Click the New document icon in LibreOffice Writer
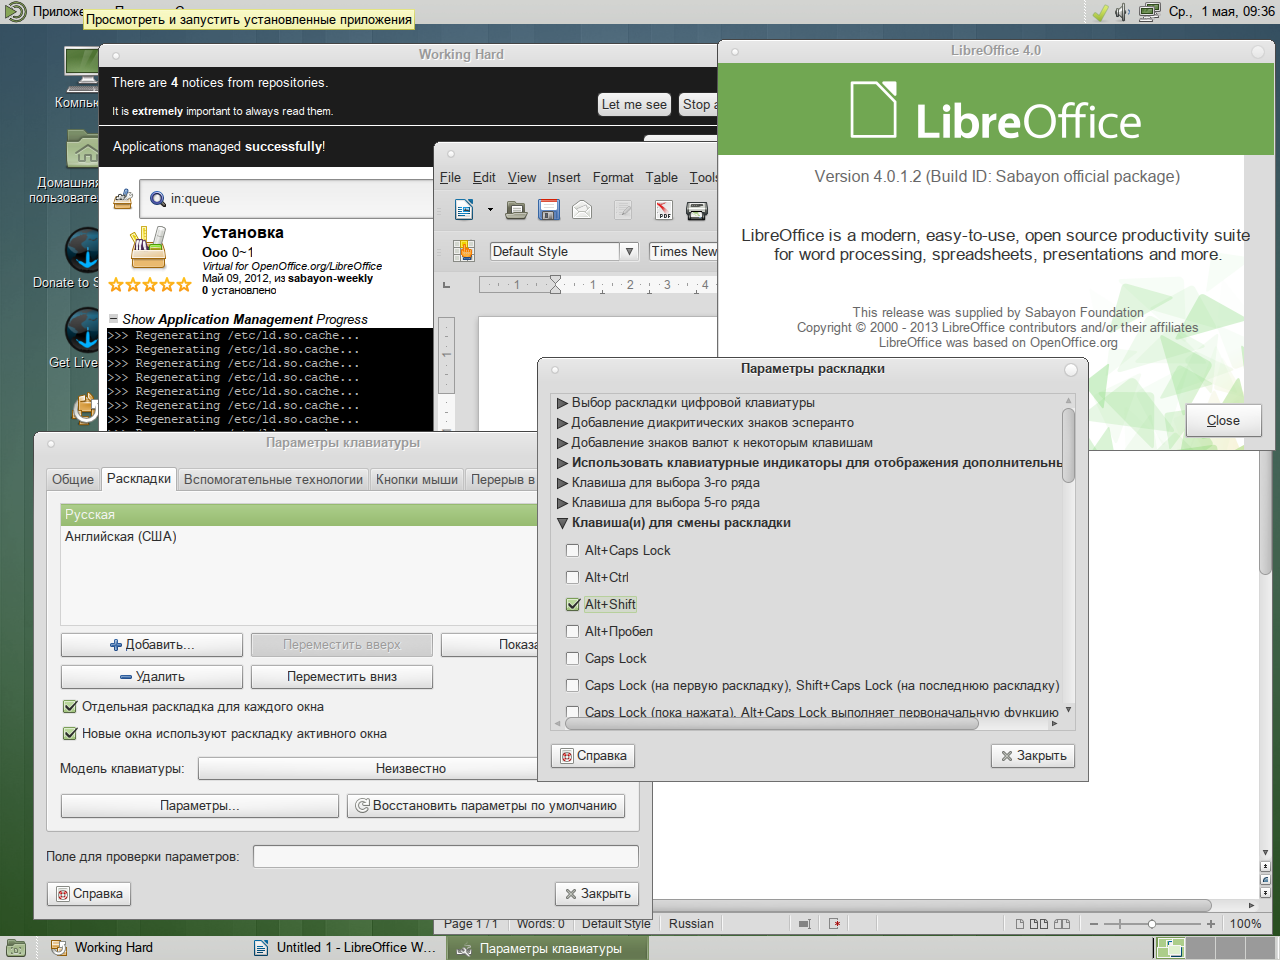The image size is (1280, 960). coord(464,210)
